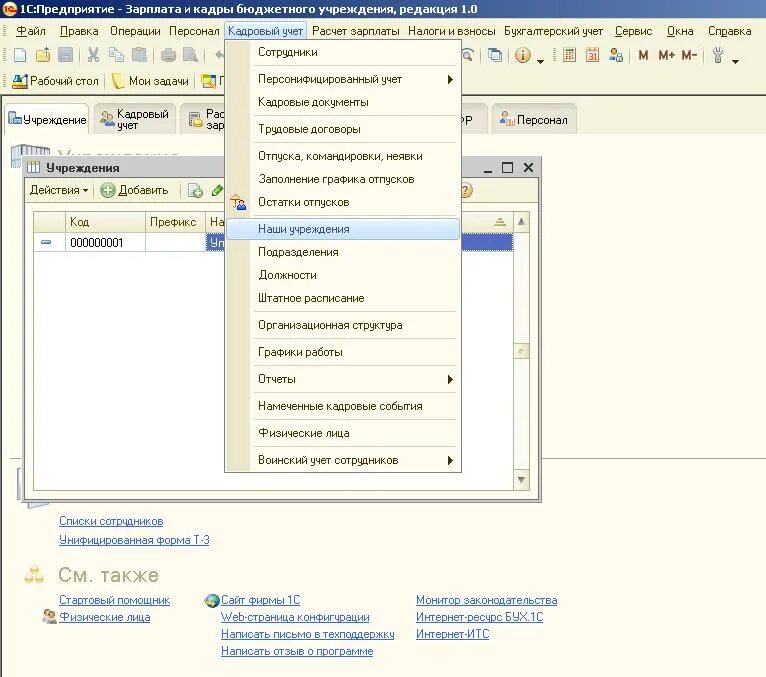Open the Расчет зарплаты menu
This screenshot has height=677, width=766.
(356, 31)
